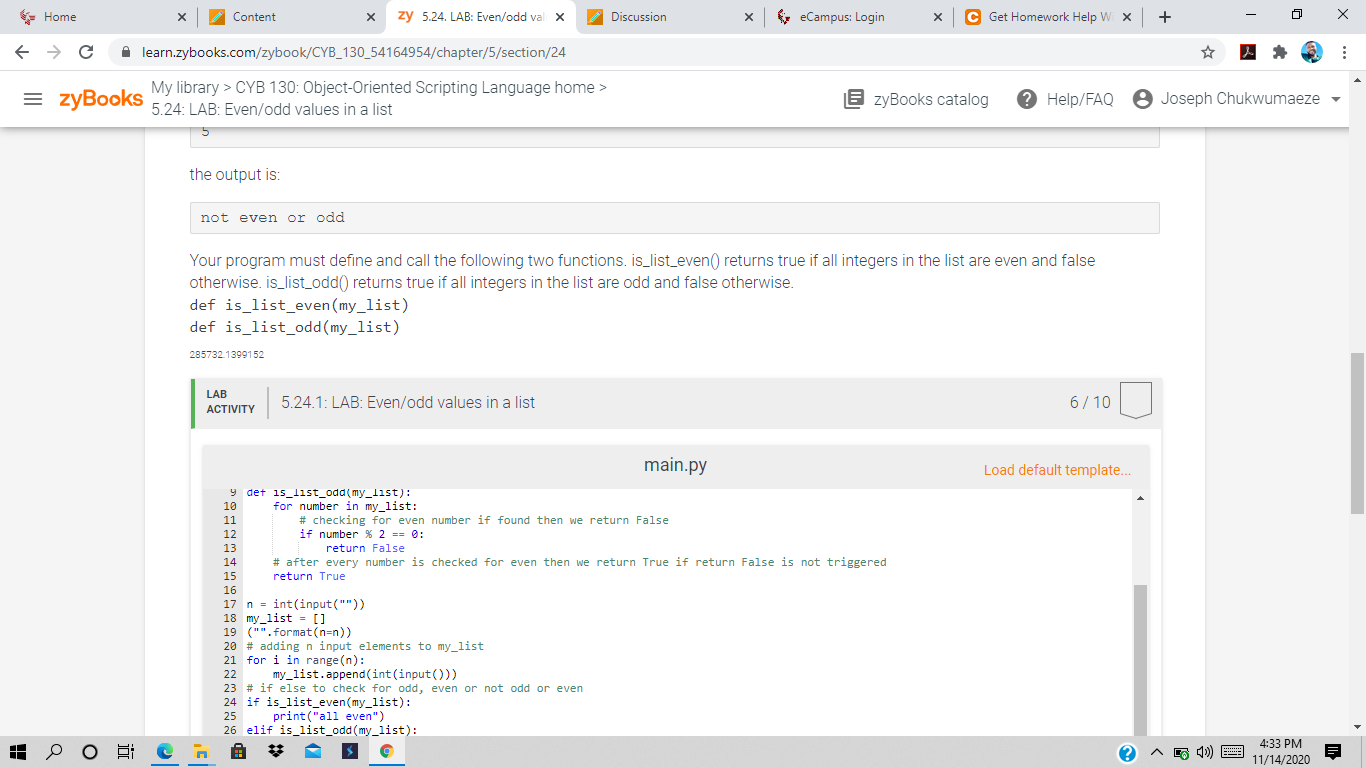The width and height of the screenshot is (1366, 768).
Task: Open the notification center icon
Action: point(1333,752)
